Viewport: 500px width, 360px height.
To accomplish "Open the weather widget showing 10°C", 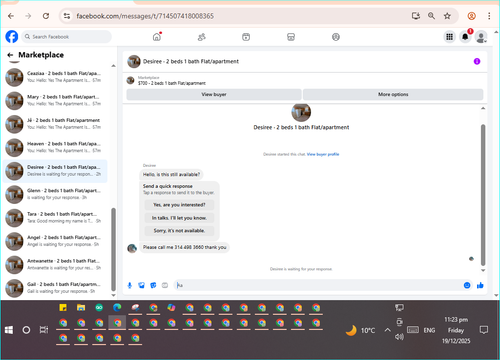I will [360, 330].
